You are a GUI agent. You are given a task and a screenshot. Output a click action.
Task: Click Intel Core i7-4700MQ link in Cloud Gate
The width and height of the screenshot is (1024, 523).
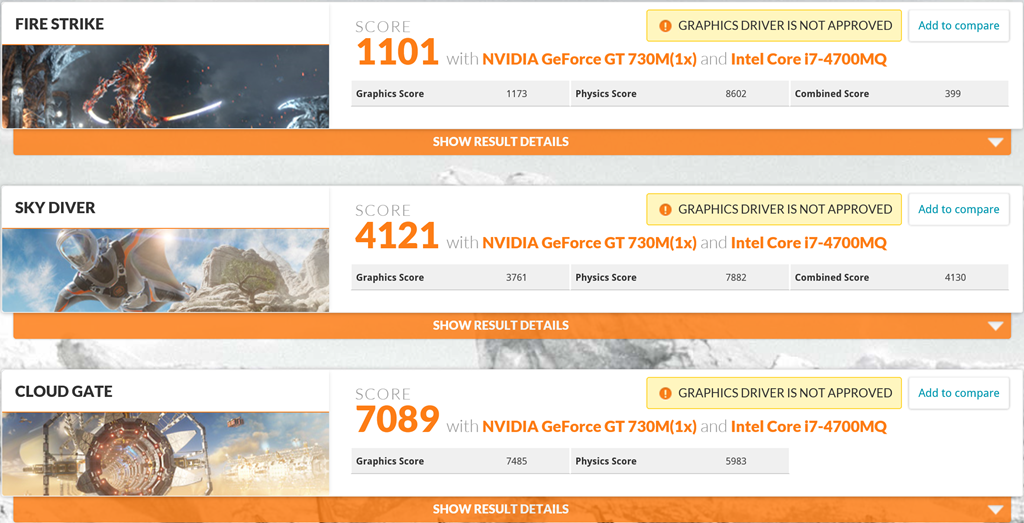(808, 427)
